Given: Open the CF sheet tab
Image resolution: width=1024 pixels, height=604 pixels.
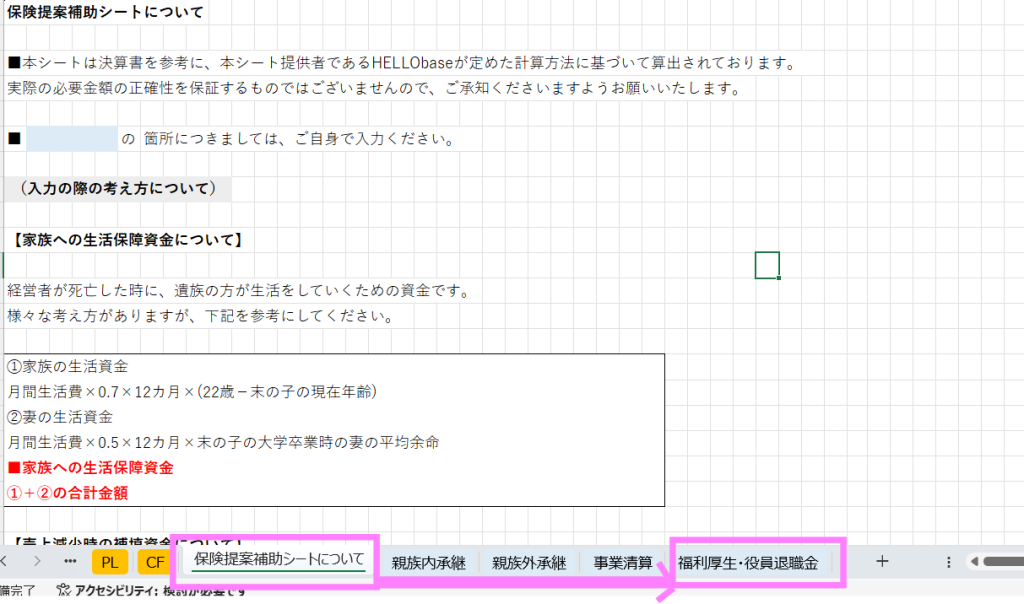Looking at the screenshot, I should coord(155,562).
